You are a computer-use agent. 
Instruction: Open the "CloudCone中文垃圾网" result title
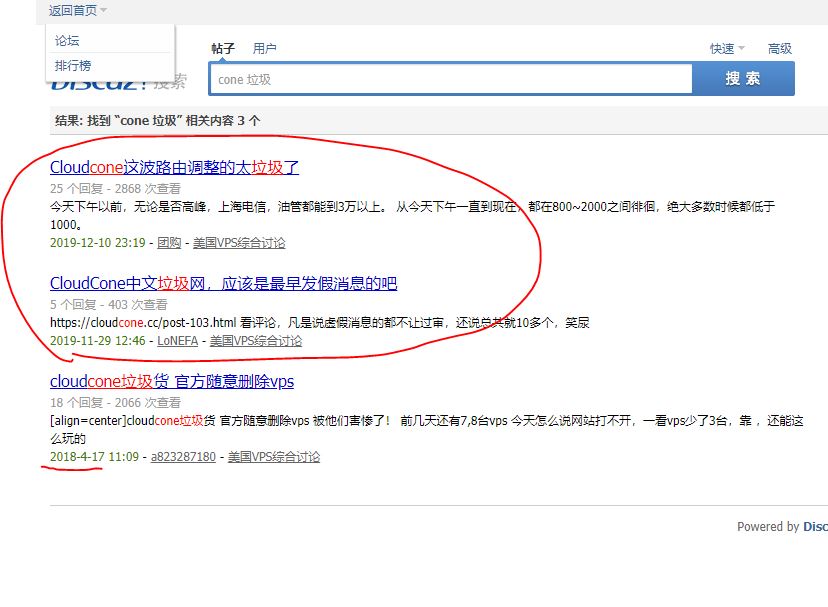coord(223,284)
